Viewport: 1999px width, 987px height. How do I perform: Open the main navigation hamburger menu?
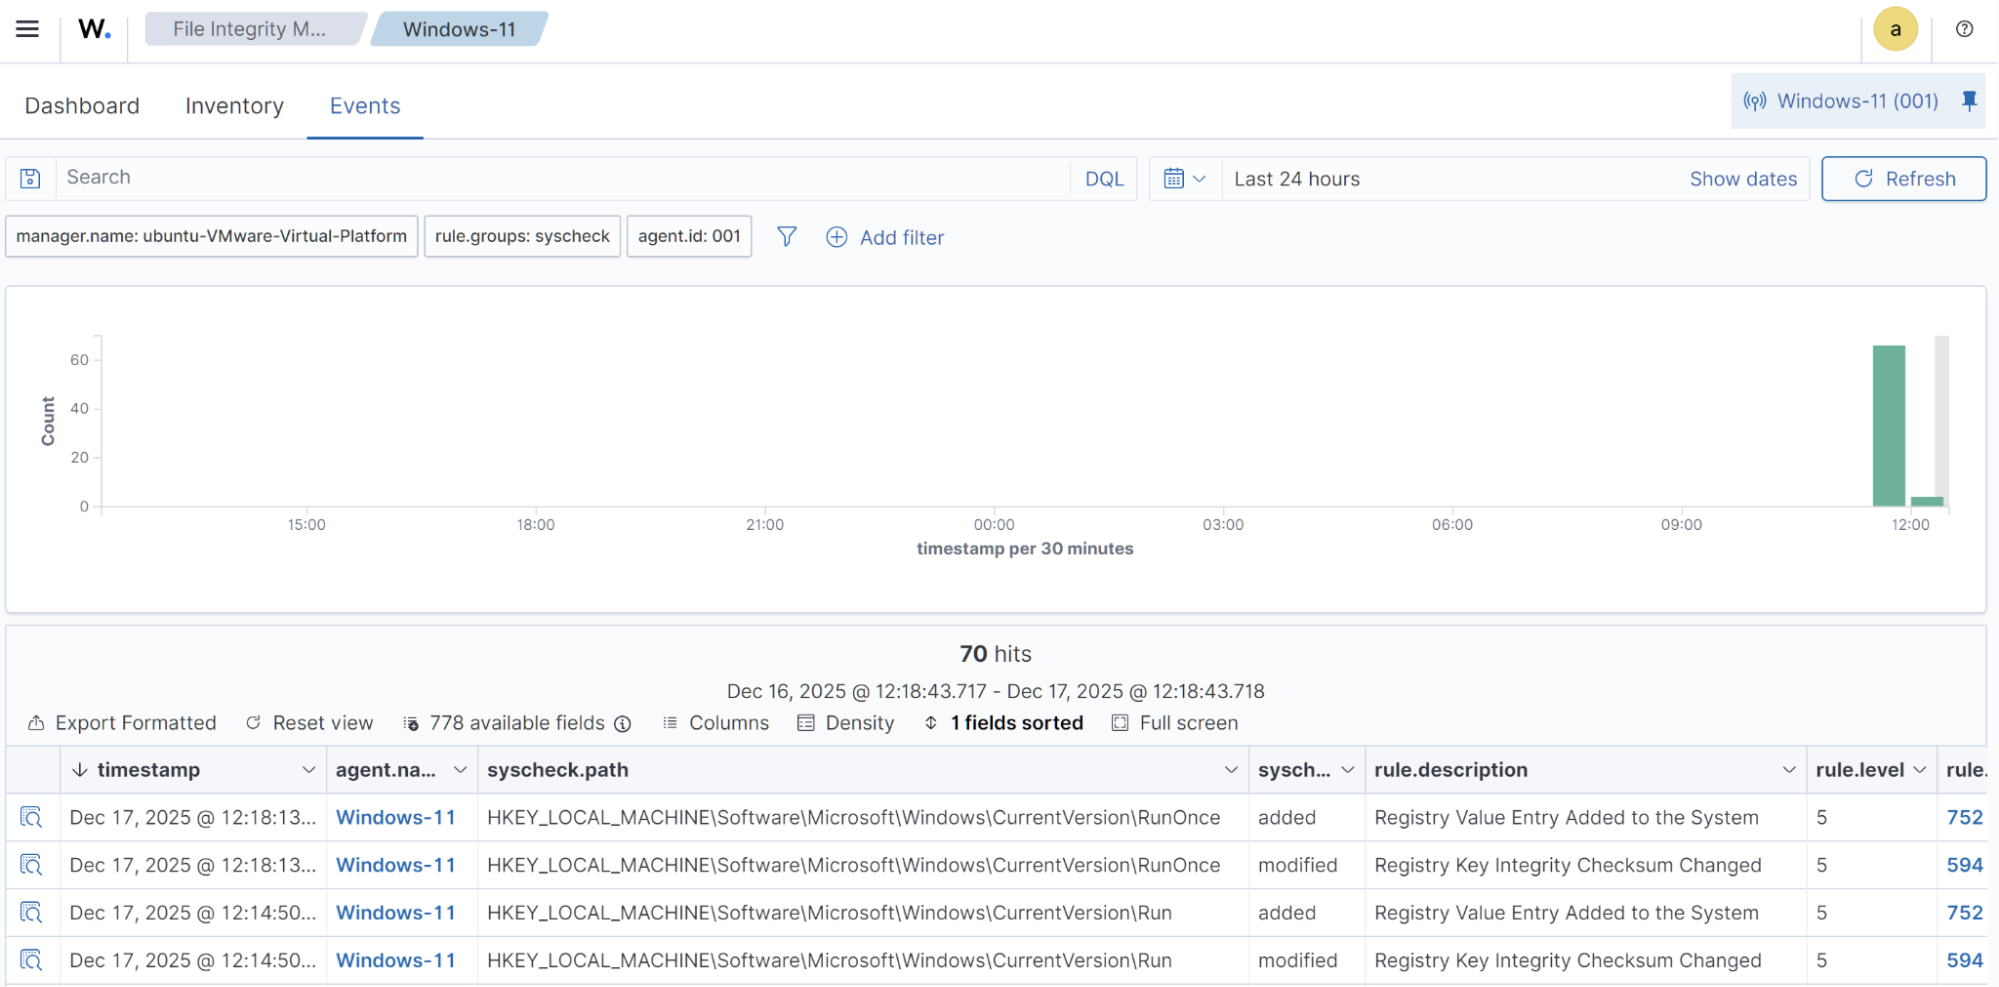click(27, 28)
